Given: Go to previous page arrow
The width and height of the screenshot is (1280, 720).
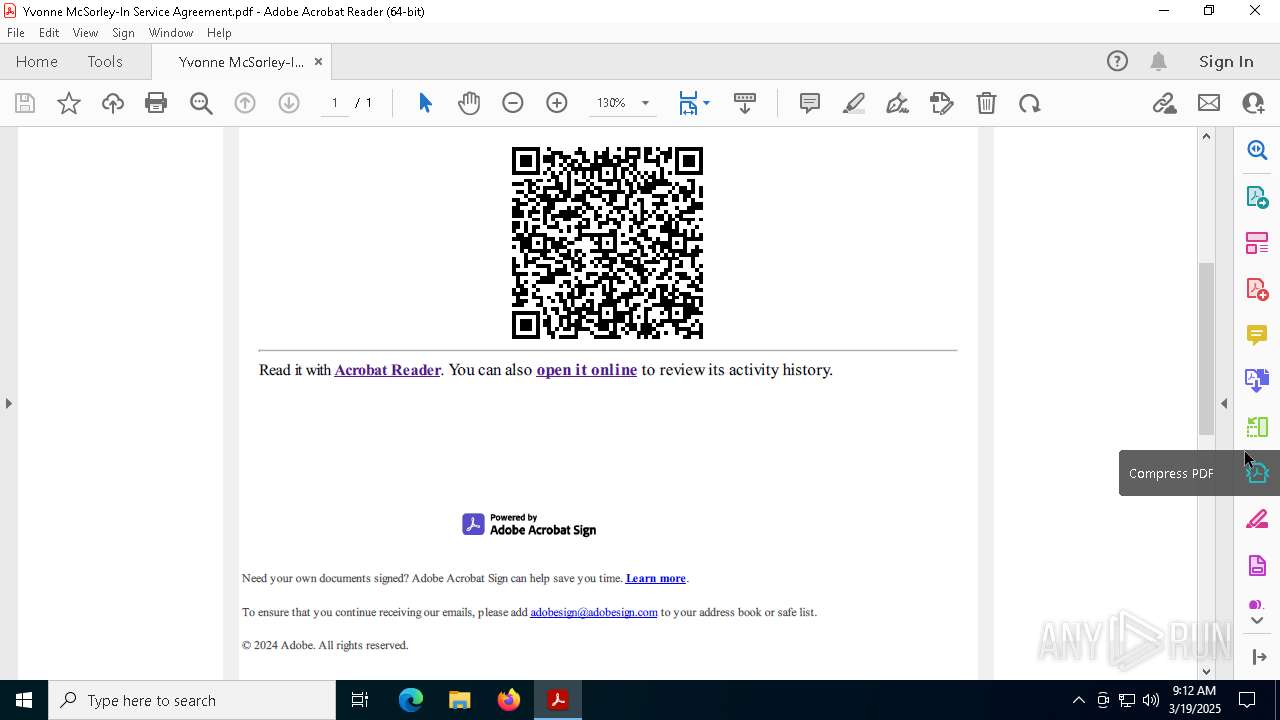Looking at the screenshot, I should pos(245,103).
